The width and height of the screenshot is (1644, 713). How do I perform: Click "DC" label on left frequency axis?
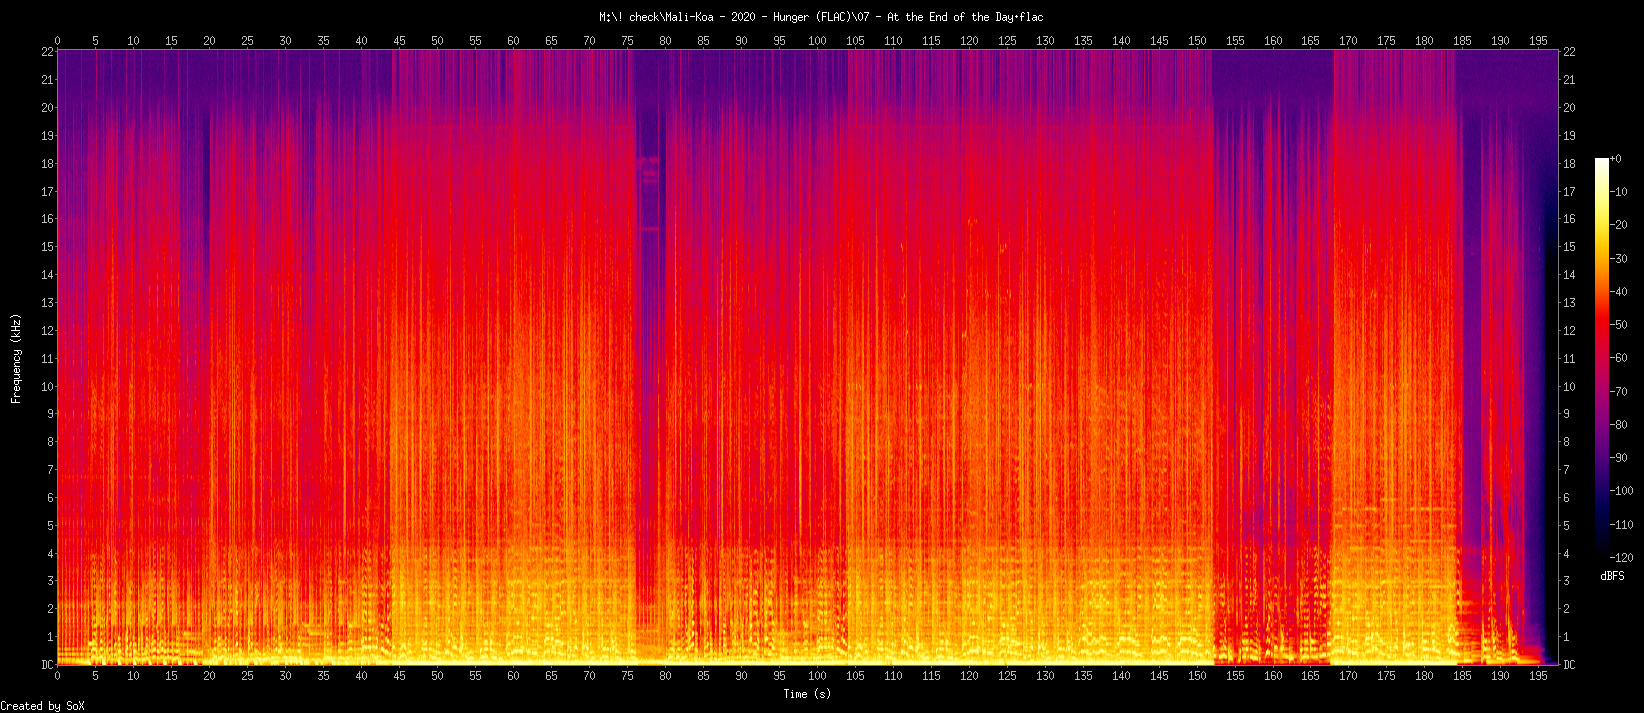click(x=47, y=665)
